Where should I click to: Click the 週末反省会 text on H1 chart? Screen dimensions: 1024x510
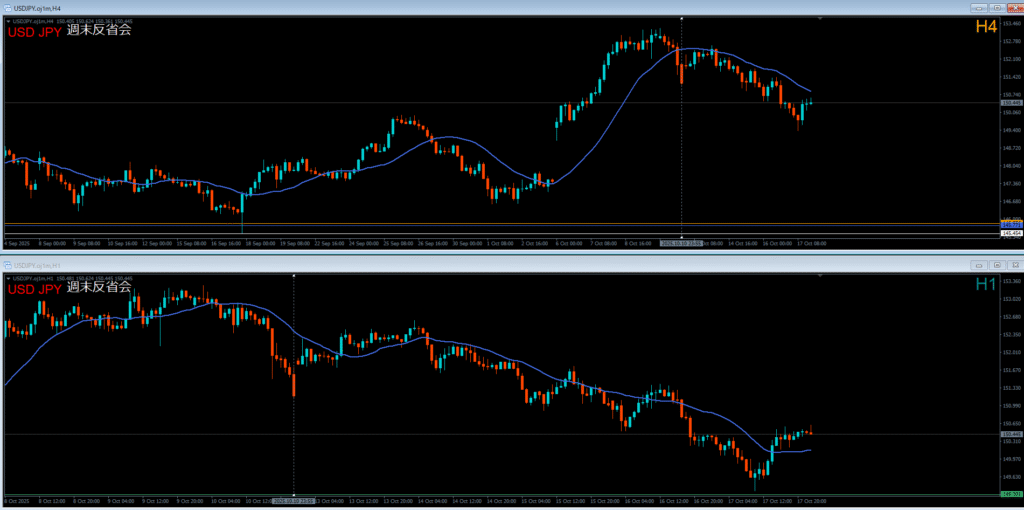(x=99, y=288)
